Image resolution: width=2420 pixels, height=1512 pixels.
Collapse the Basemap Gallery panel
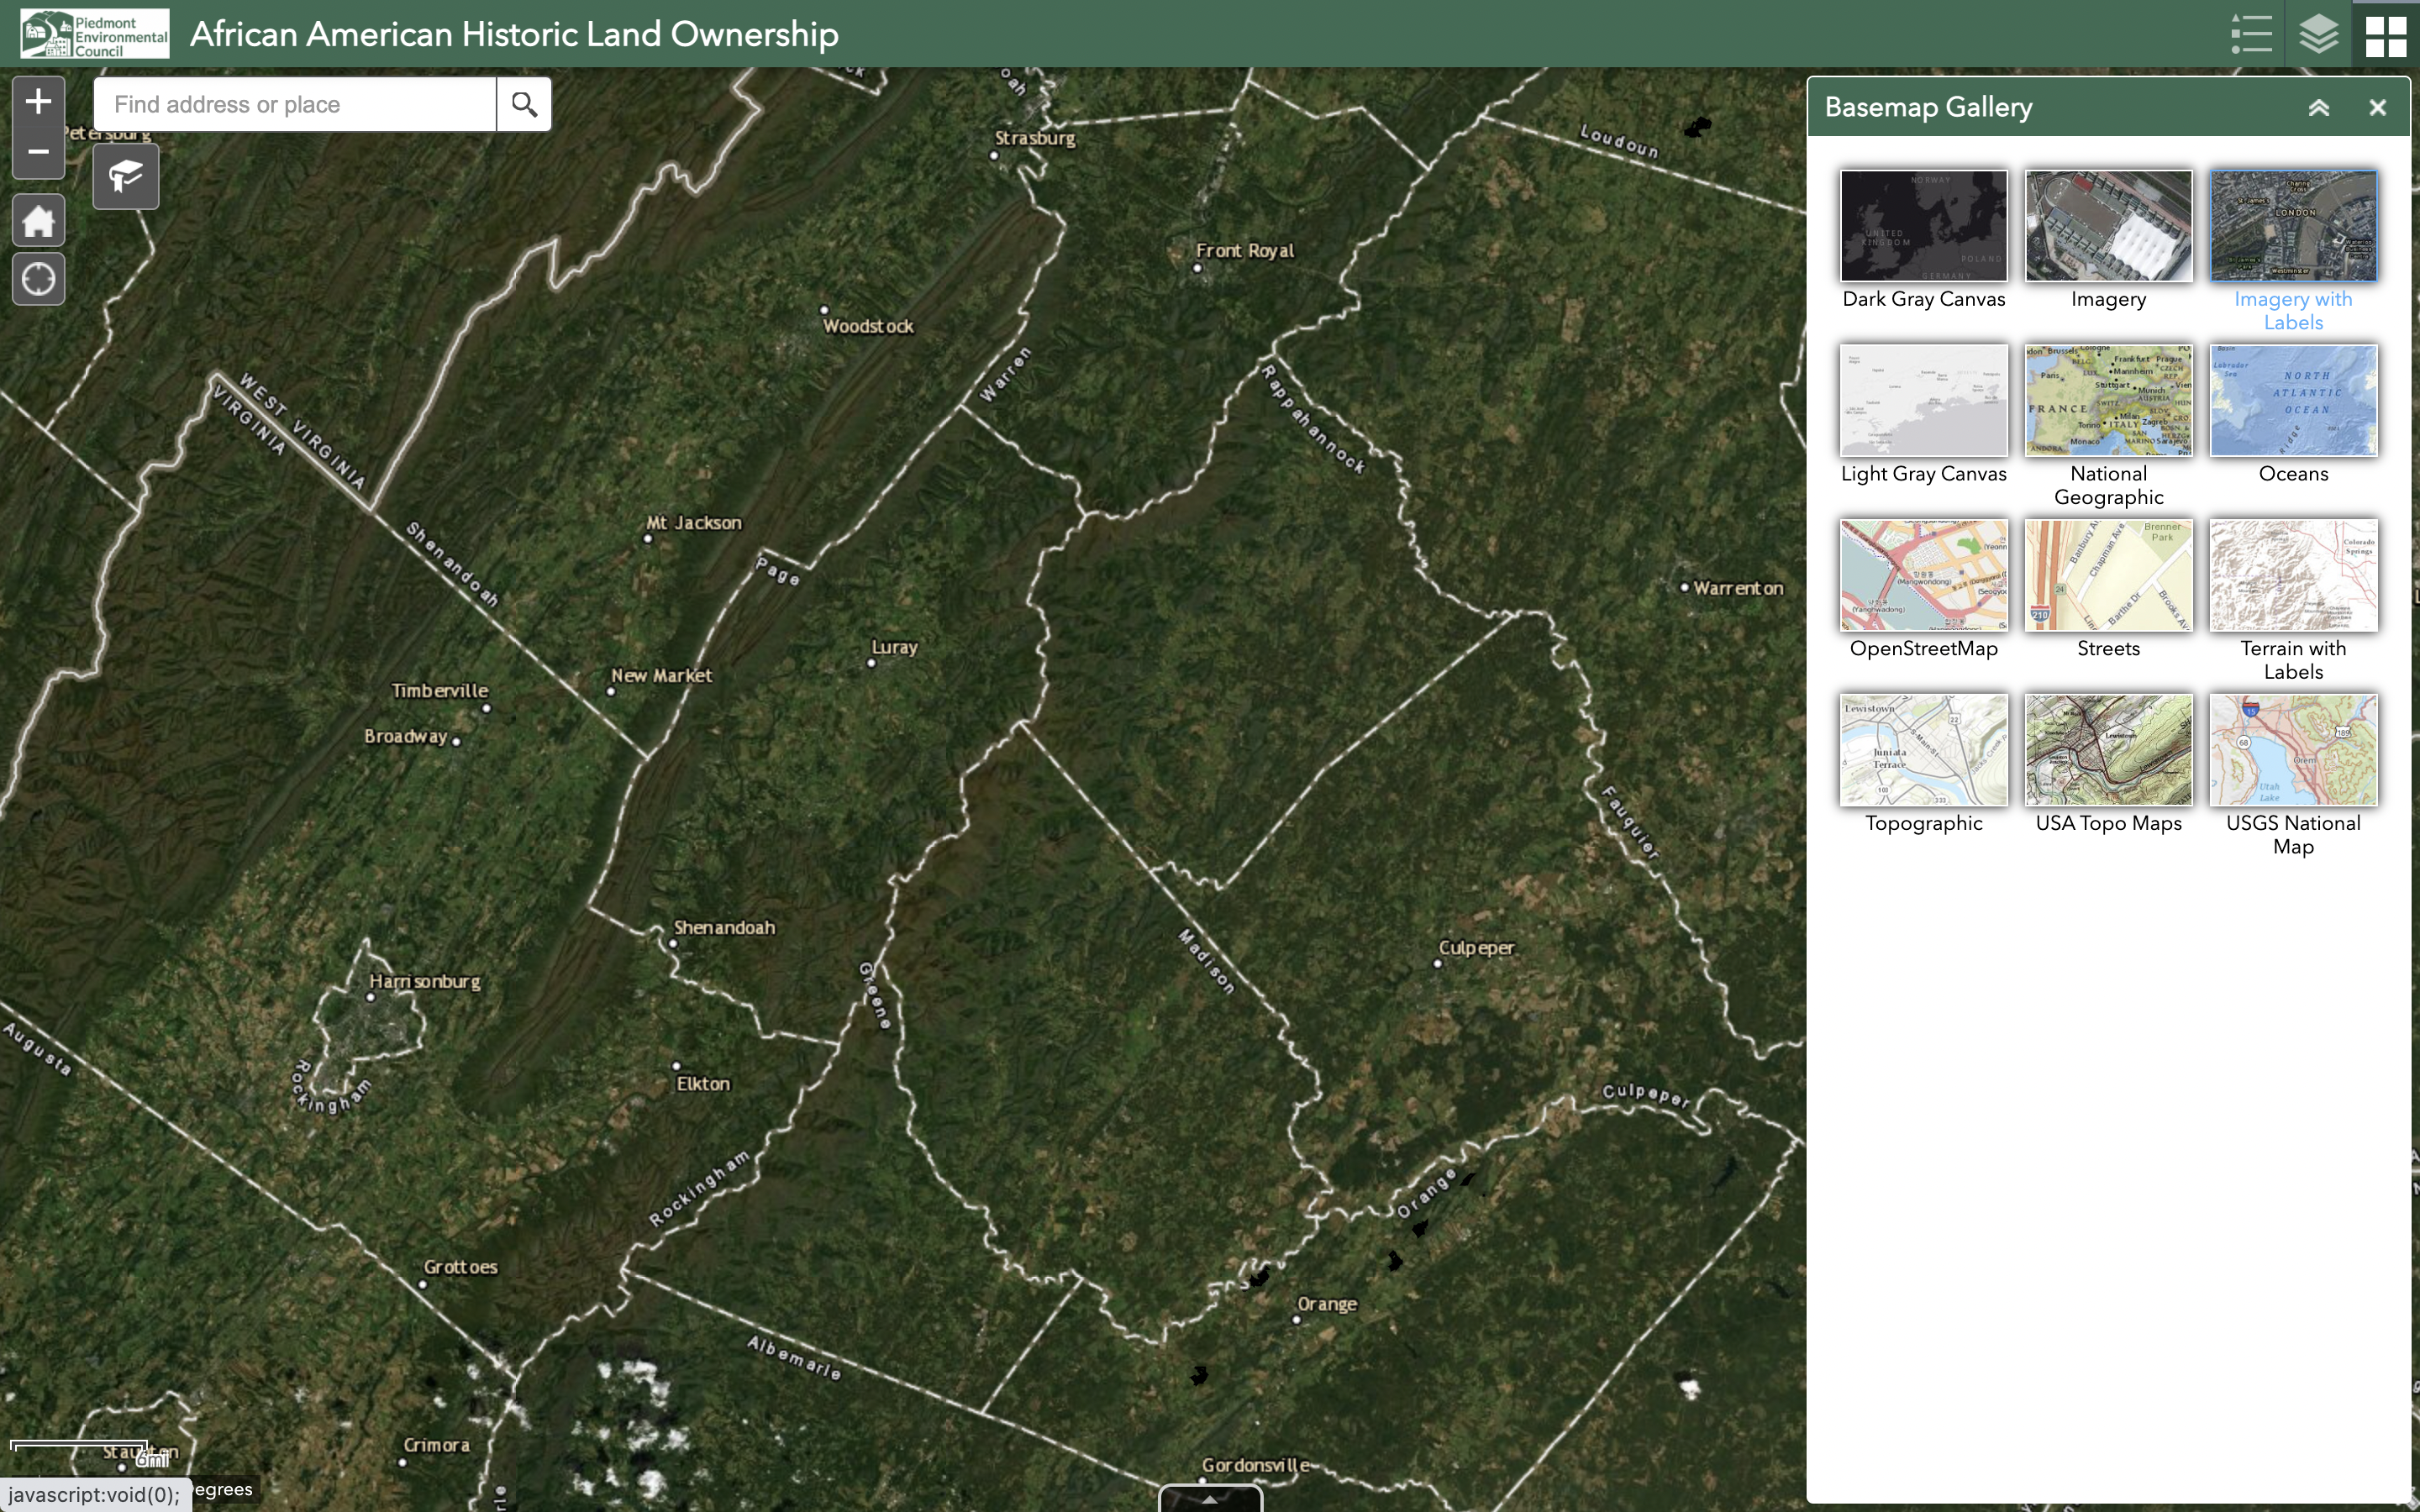(x=2318, y=108)
